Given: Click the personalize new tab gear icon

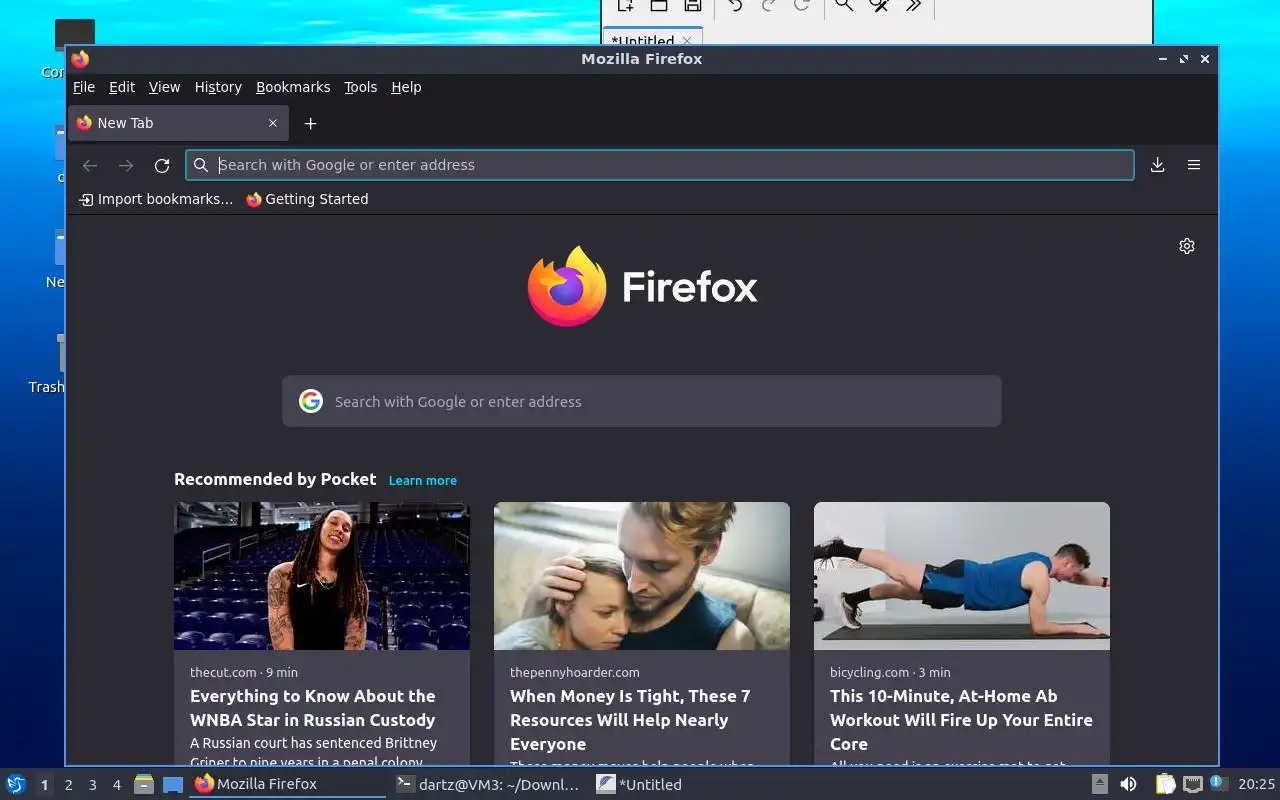Looking at the screenshot, I should coord(1187,246).
